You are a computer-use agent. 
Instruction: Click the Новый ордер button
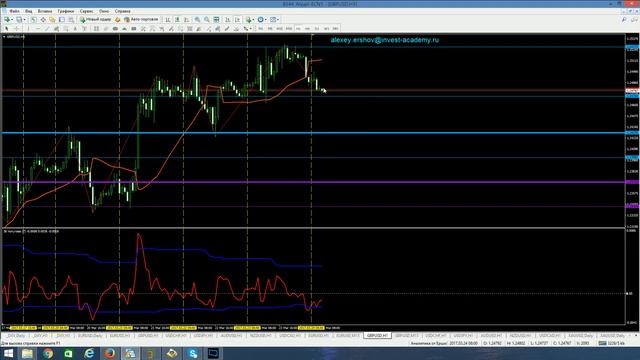coord(95,20)
